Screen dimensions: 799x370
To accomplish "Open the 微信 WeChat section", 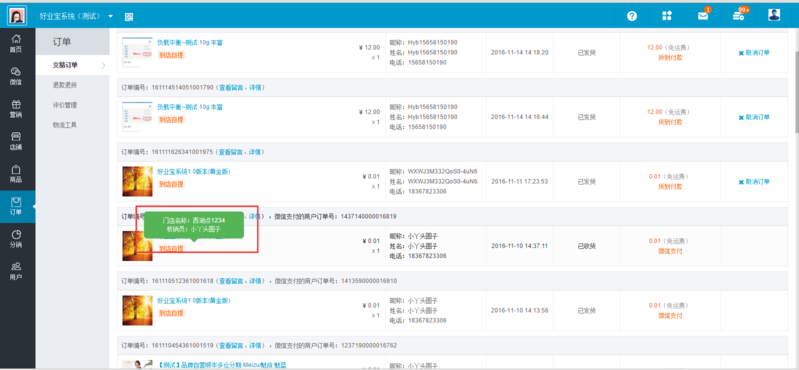I will (x=17, y=76).
